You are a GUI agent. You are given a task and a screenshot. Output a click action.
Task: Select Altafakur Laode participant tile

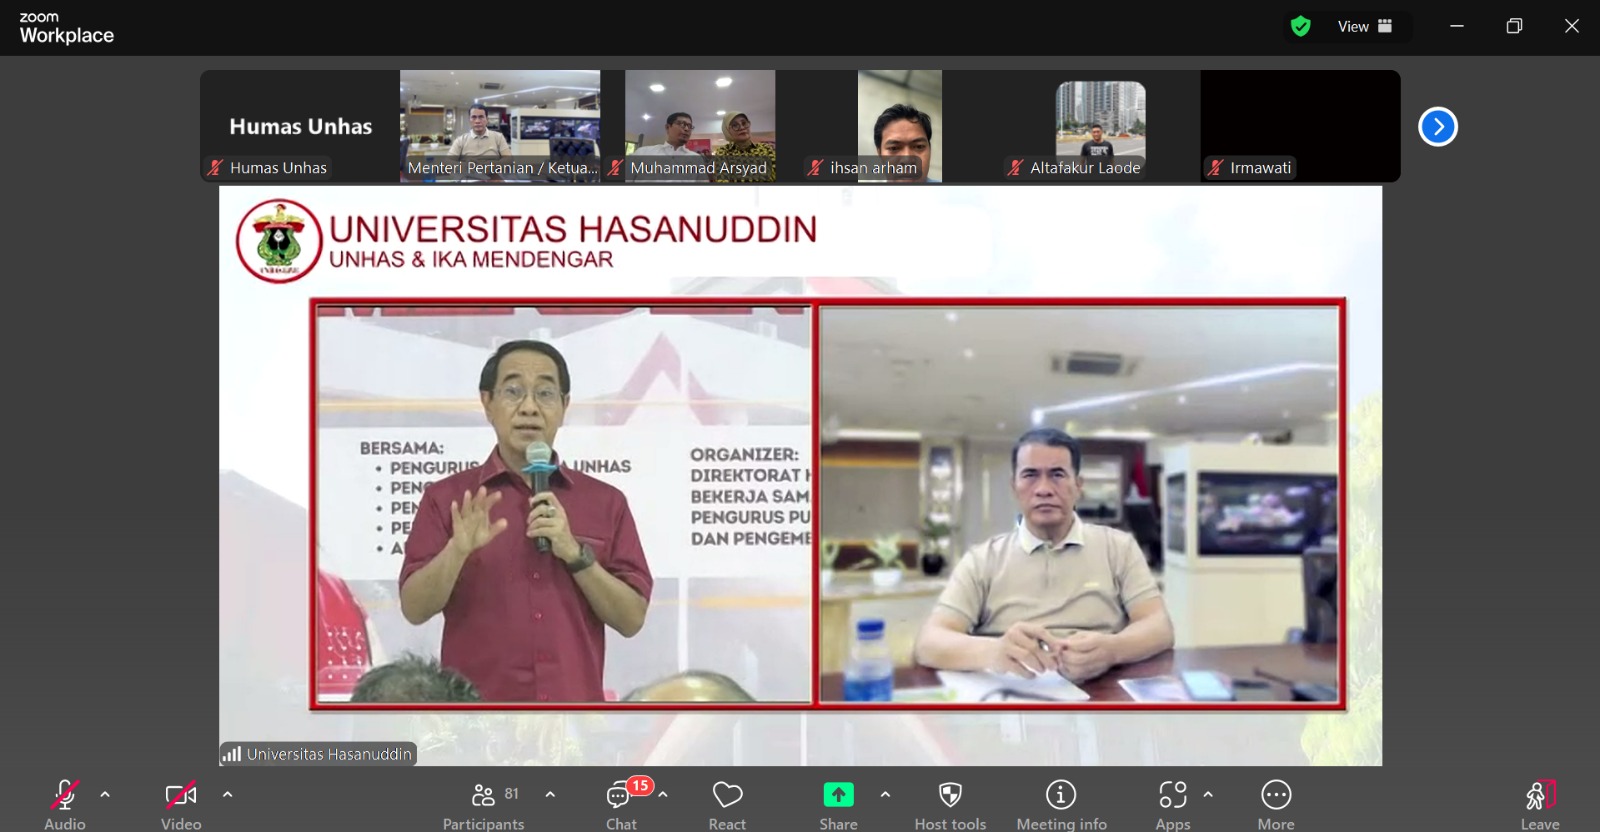pyautogui.click(x=1100, y=126)
